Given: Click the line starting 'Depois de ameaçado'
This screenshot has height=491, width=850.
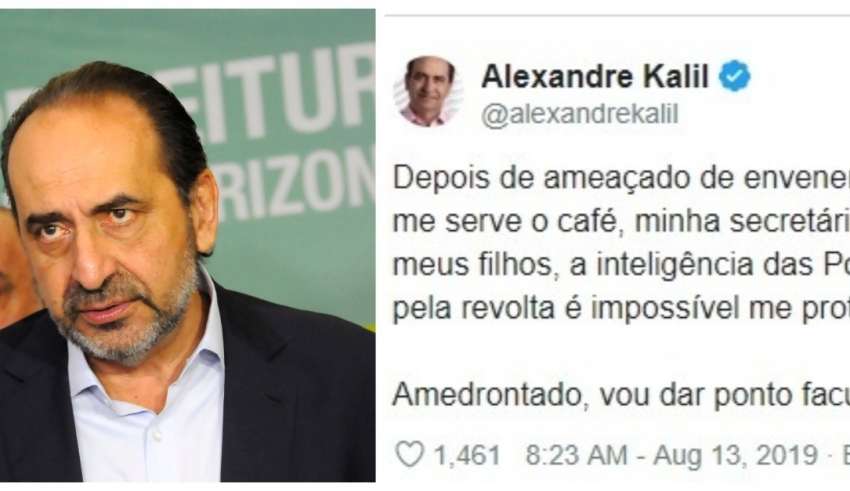Looking at the screenshot, I should tap(621, 179).
